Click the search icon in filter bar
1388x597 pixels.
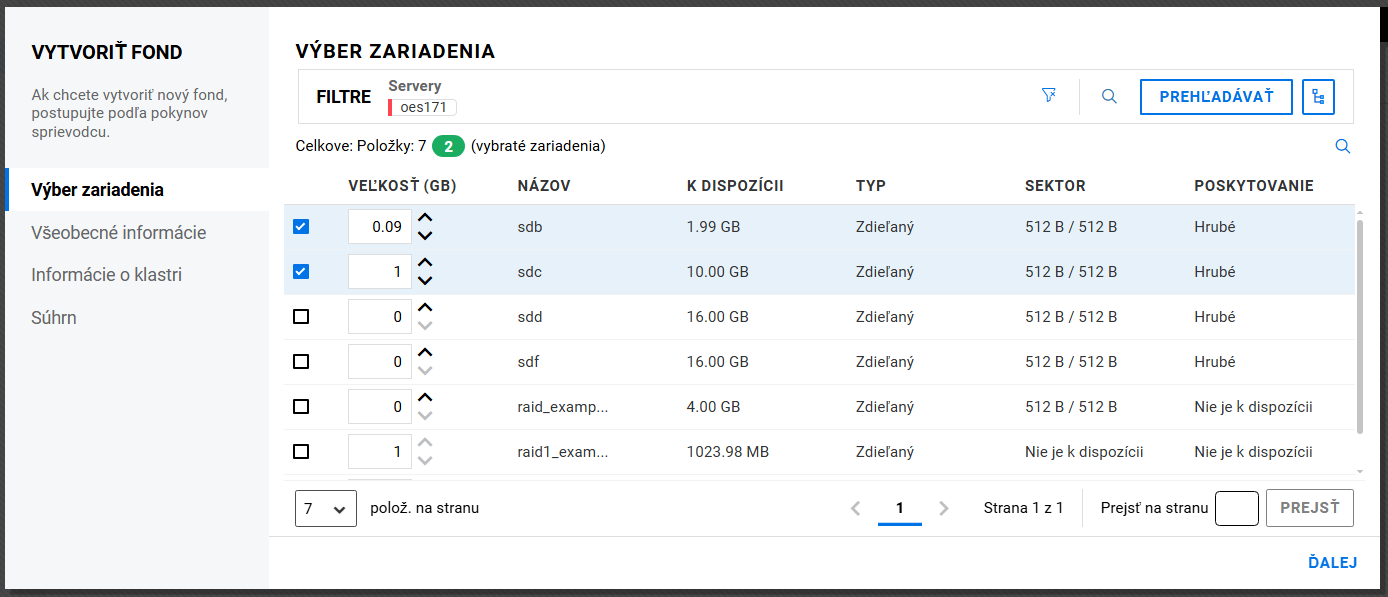tap(1109, 97)
